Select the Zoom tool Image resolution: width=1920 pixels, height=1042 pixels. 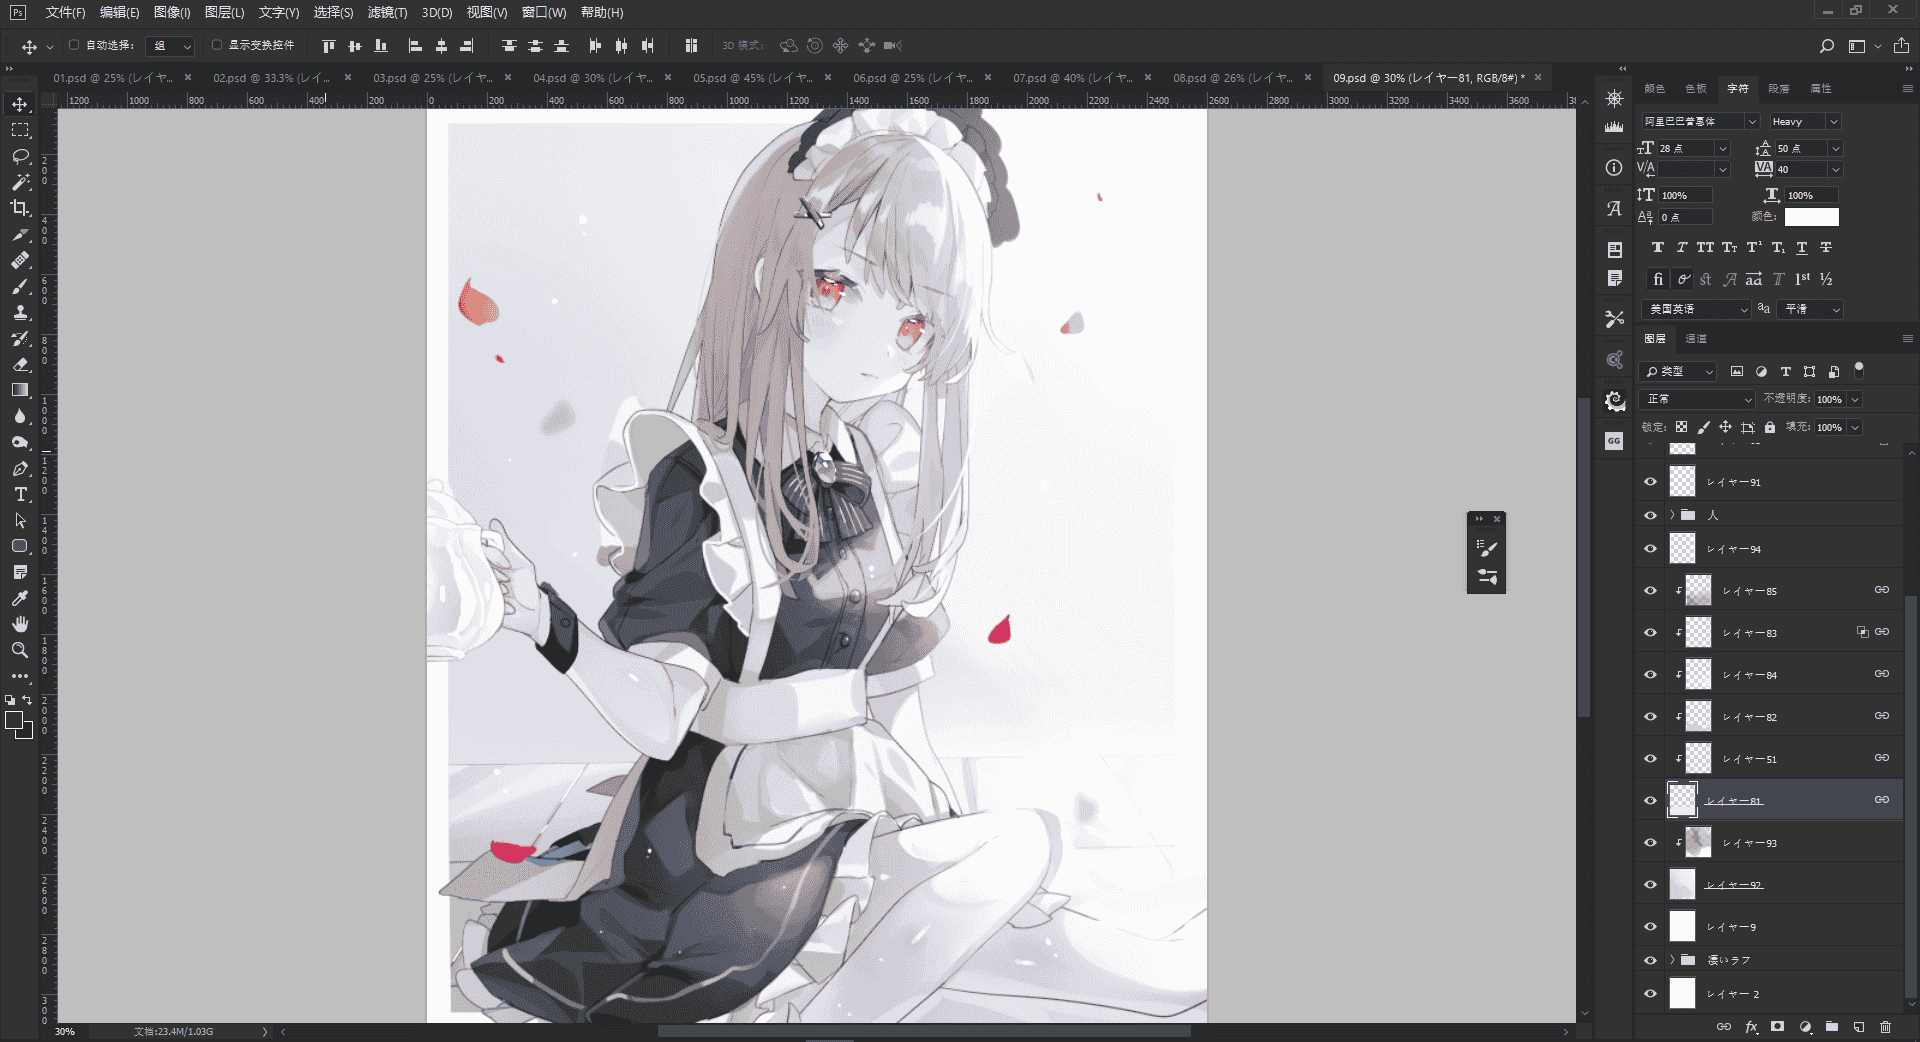click(x=20, y=650)
